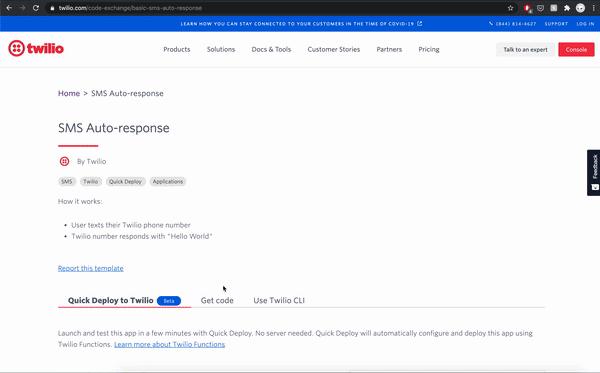This screenshot has width=600, height=373.
Task: Switch to Quick Deploy to Twilio tab
Action: click(x=124, y=300)
